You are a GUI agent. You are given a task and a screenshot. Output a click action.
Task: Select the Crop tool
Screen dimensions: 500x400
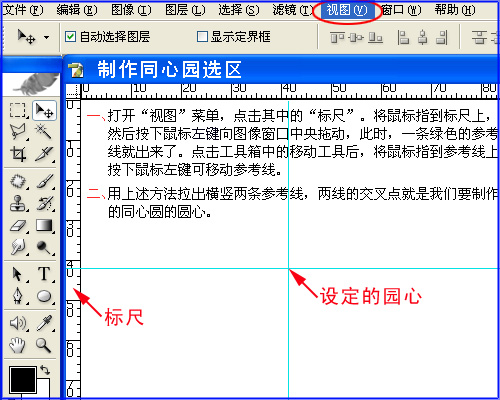(18, 154)
